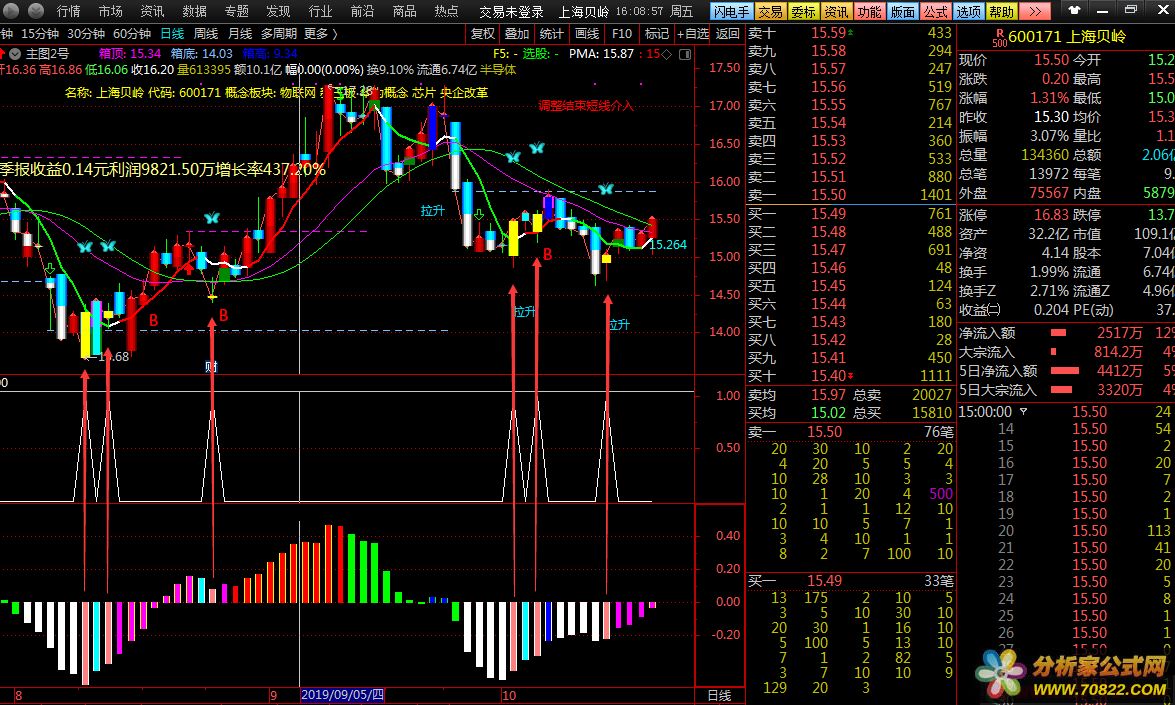Click the diamond icon after PMA value
Viewport: 1175px width, 705px height.
click(x=666, y=54)
